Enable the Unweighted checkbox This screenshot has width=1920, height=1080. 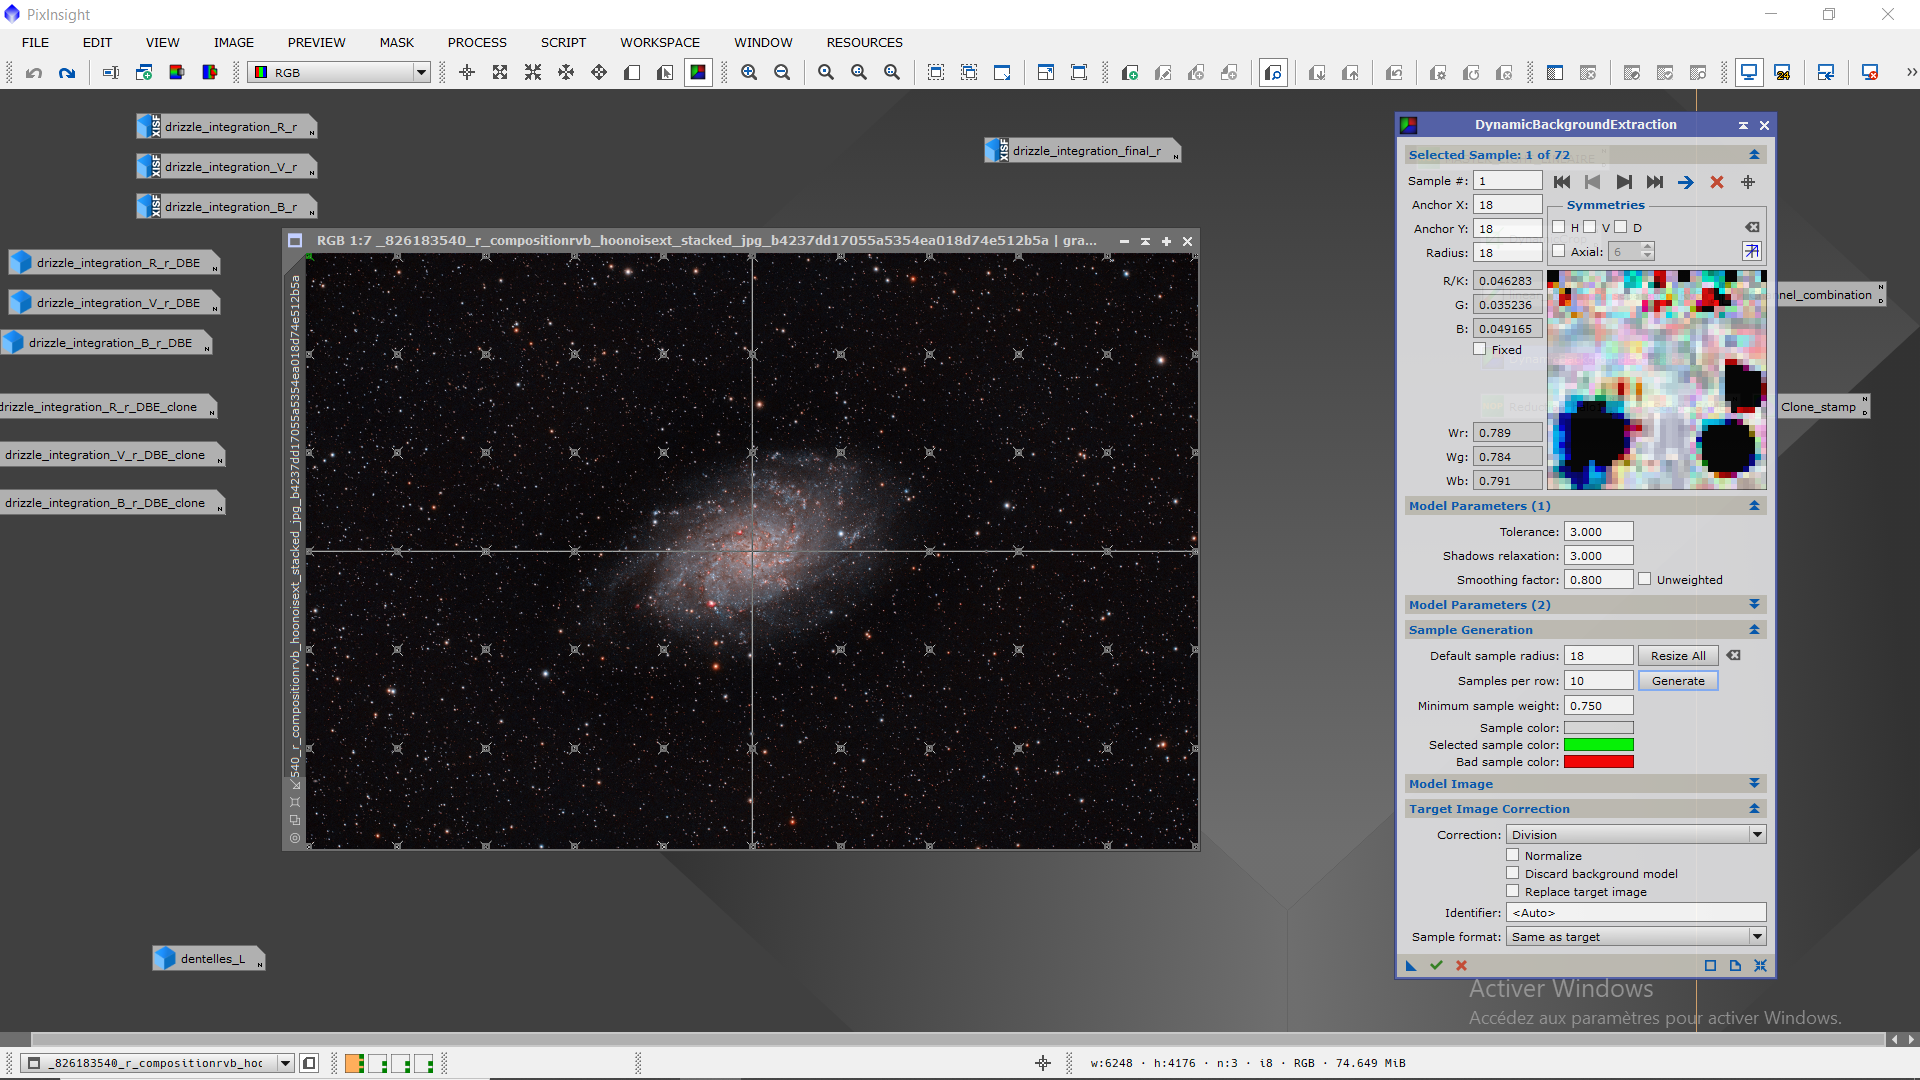pos(1644,579)
